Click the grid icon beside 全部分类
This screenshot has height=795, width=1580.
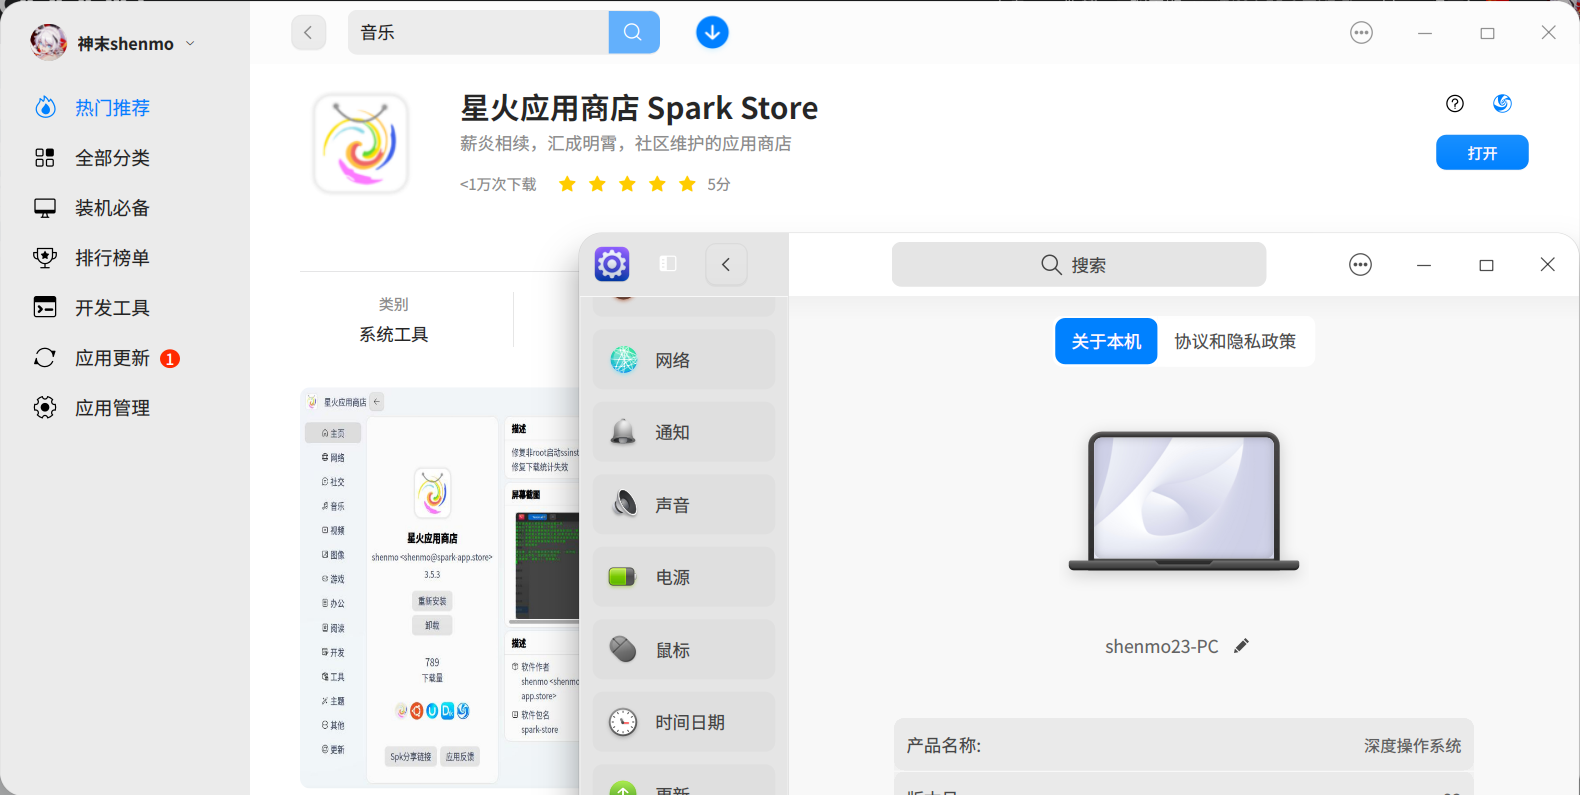[45, 158]
